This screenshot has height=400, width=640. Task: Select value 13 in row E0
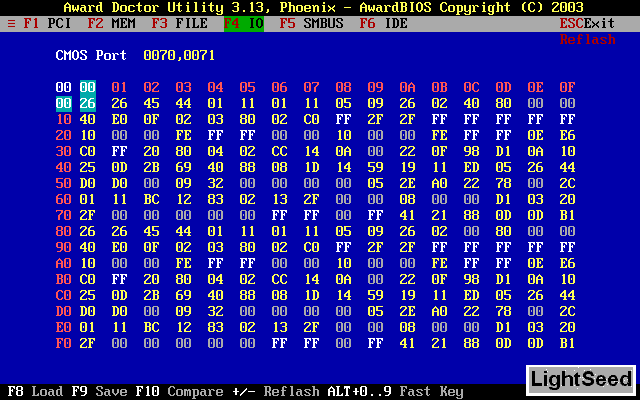279,327
